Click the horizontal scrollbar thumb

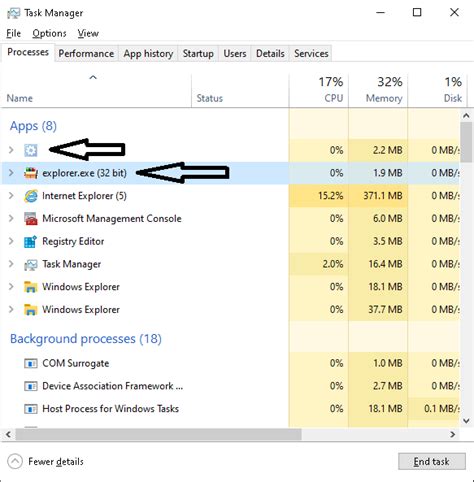[x=159, y=434]
